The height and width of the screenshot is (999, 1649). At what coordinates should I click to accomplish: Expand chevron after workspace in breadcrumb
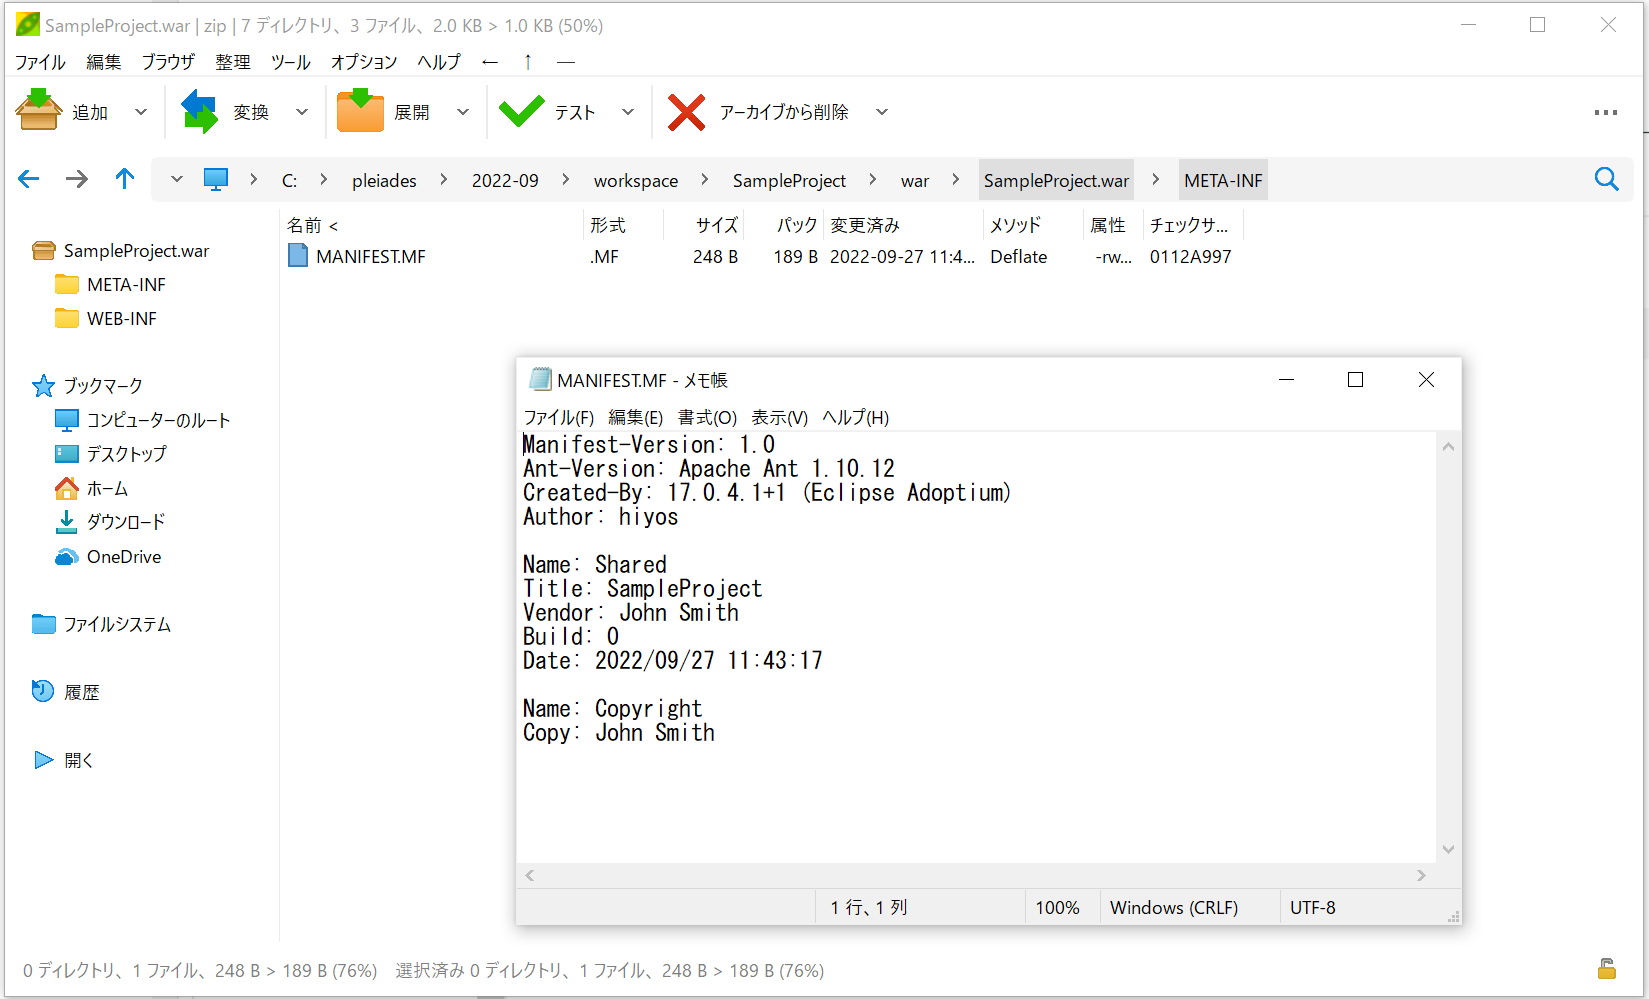tap(705, 179)
